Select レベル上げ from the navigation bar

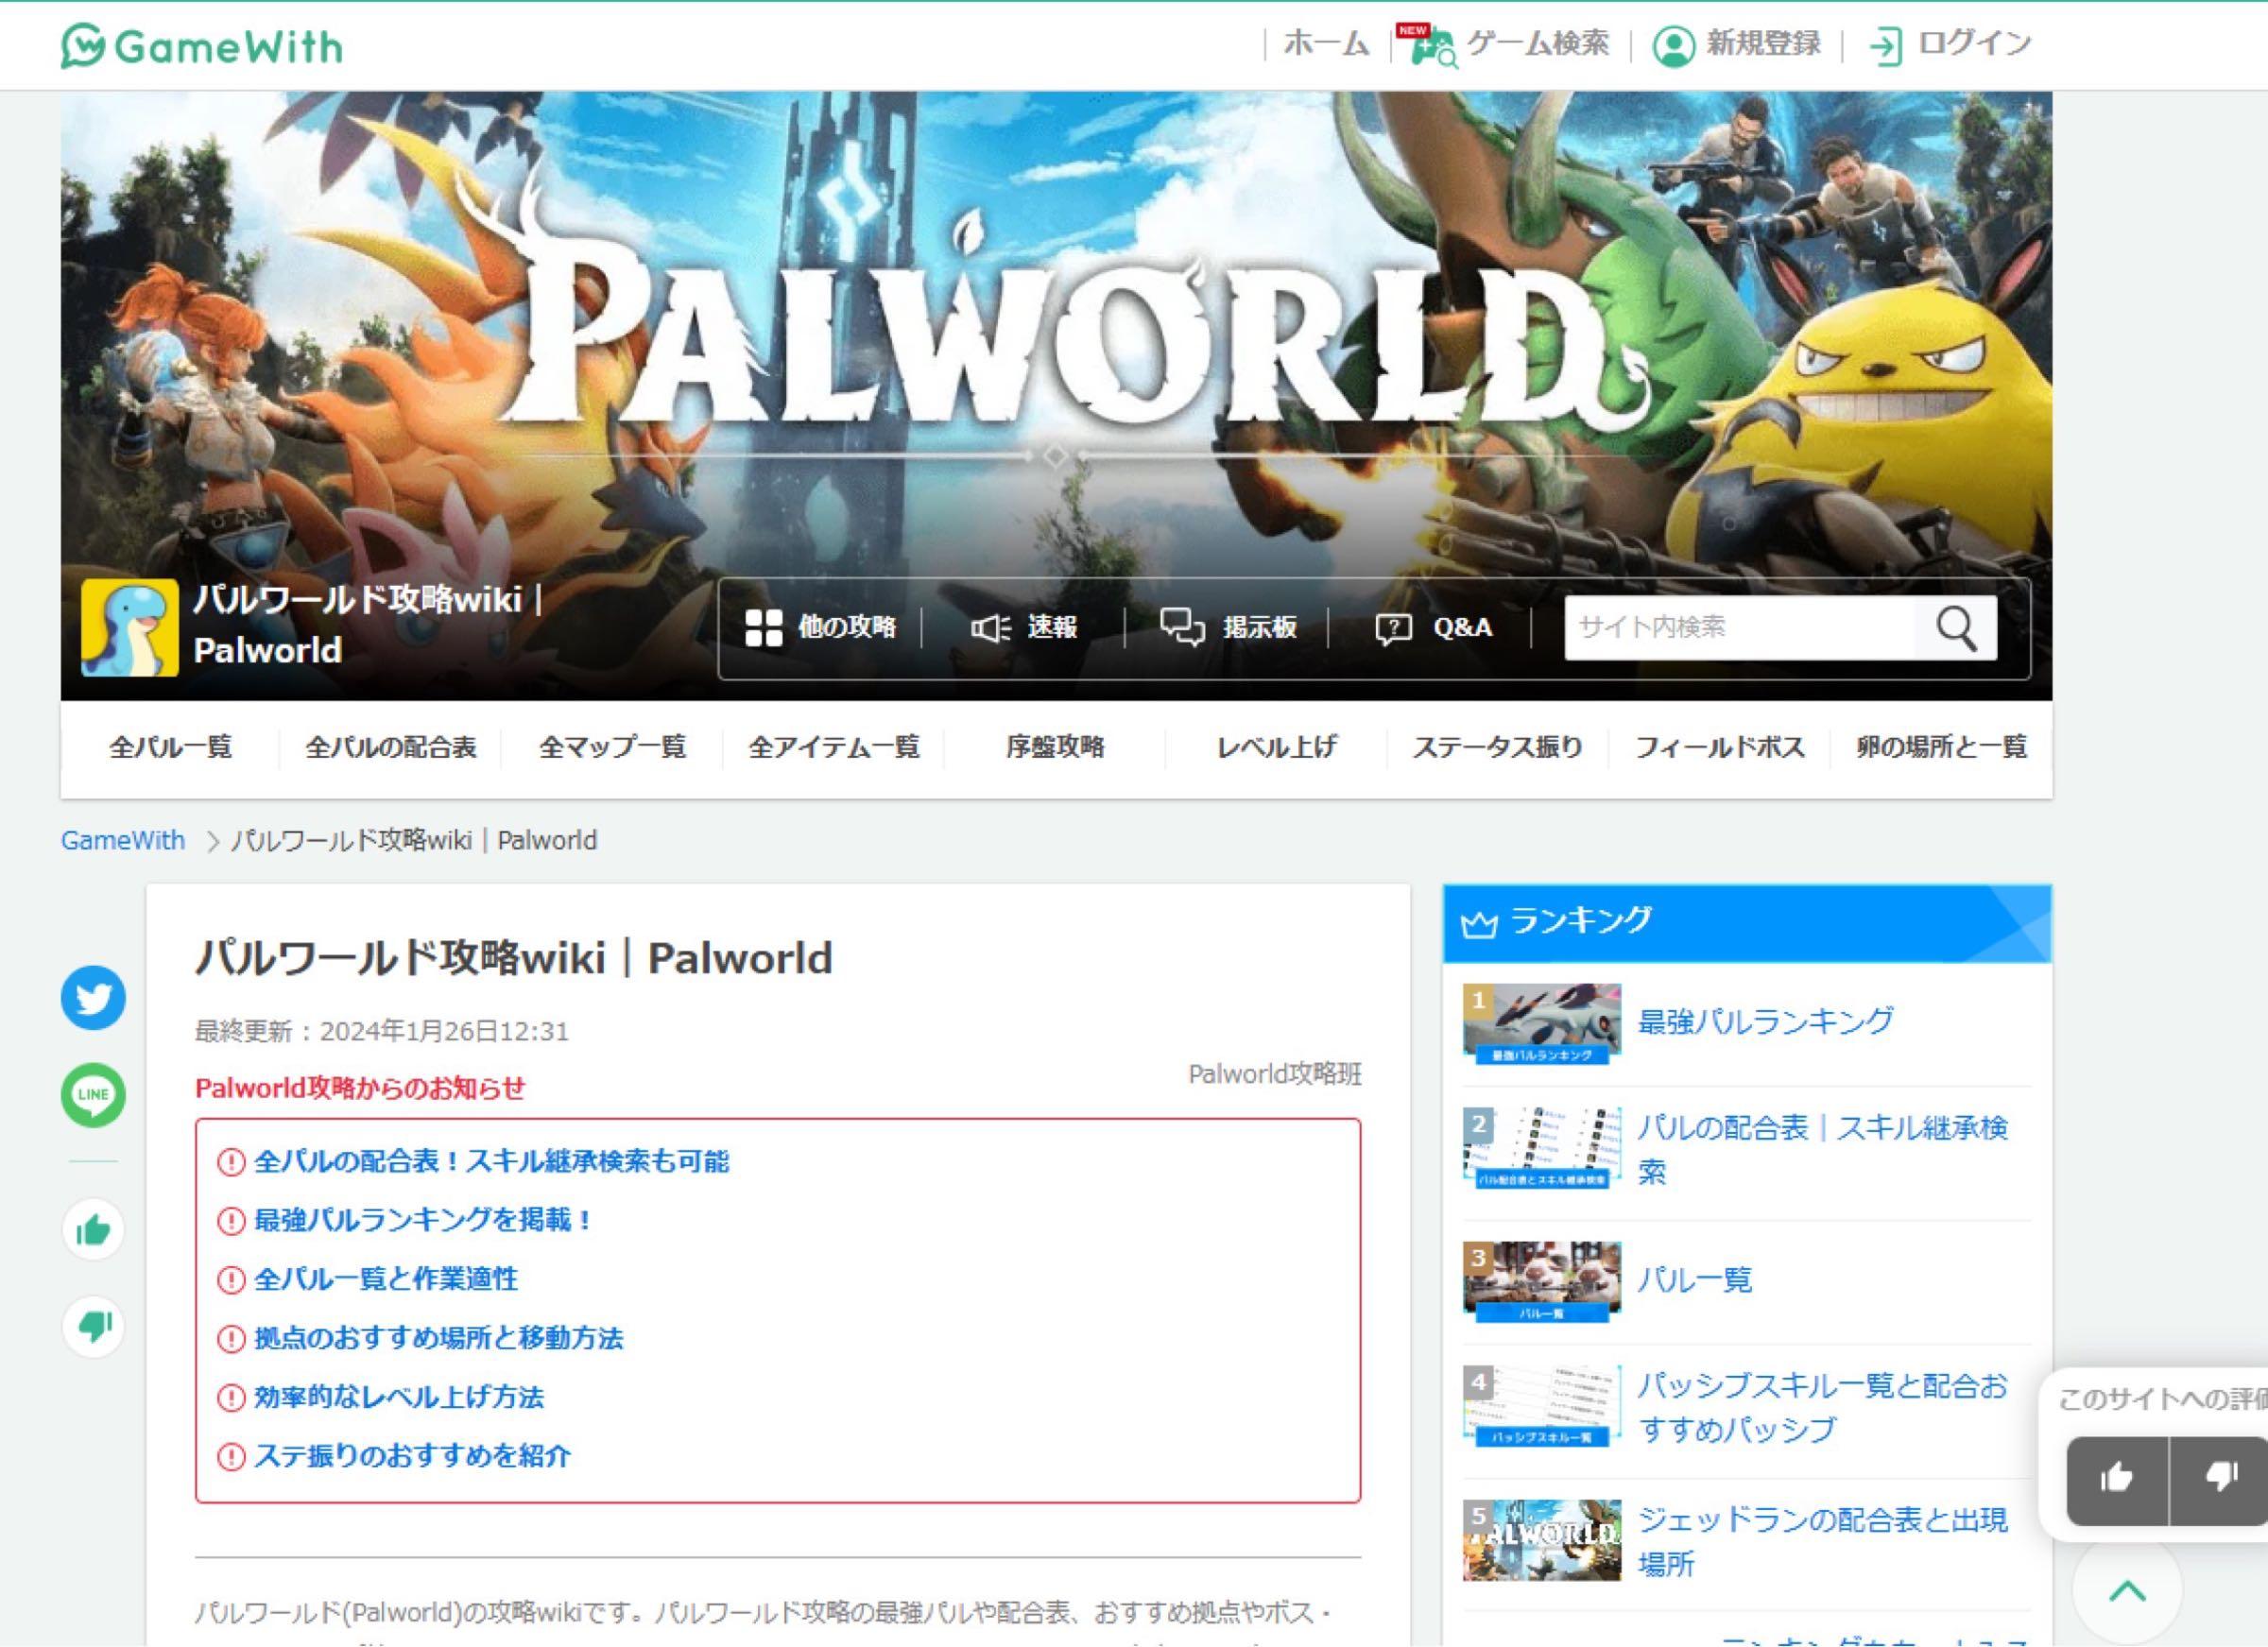point(1277,746)
